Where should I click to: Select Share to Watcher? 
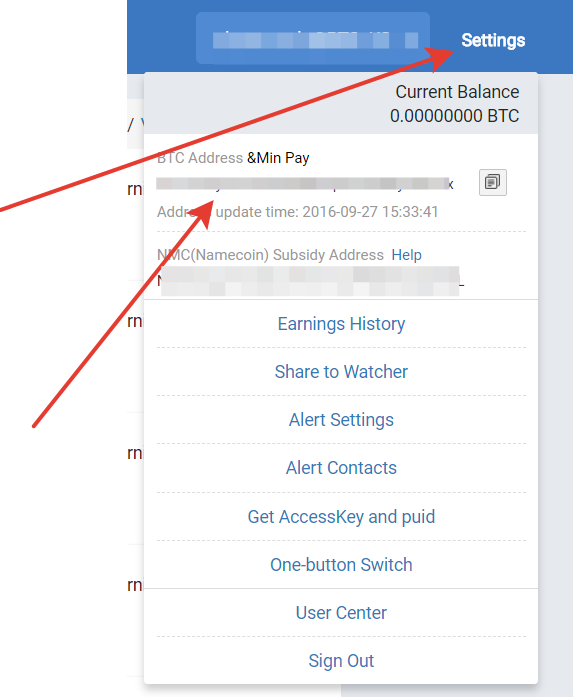tap(341, 372)
